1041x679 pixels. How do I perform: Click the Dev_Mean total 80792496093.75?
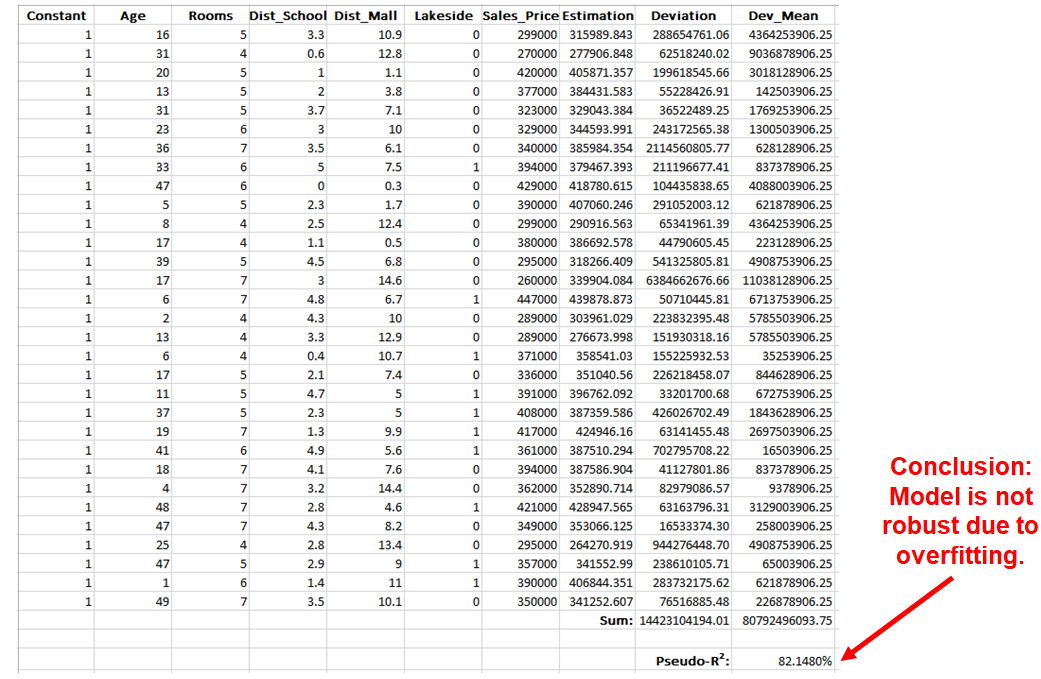click(x=784, y=620)
